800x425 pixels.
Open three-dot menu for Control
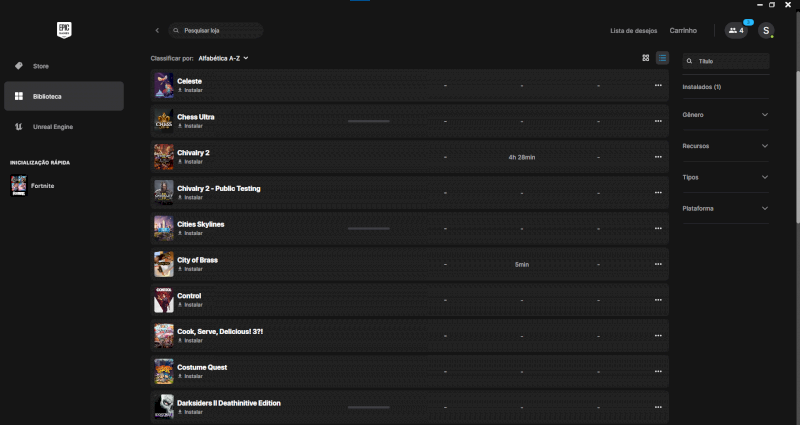coord(658,300)
